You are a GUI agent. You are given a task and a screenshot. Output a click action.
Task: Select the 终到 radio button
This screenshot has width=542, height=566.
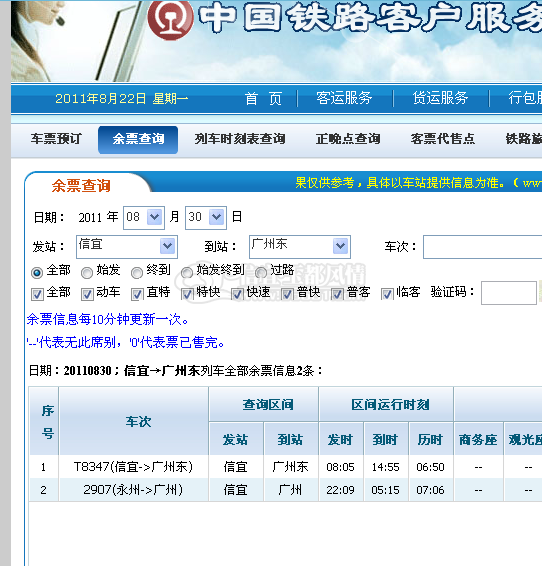(x=137, y=273)
